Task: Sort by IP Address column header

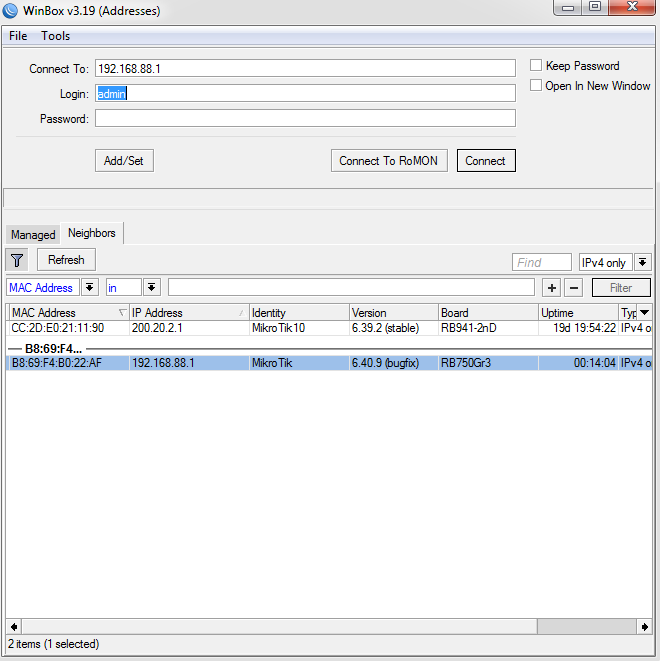Action: click(189, 313)
